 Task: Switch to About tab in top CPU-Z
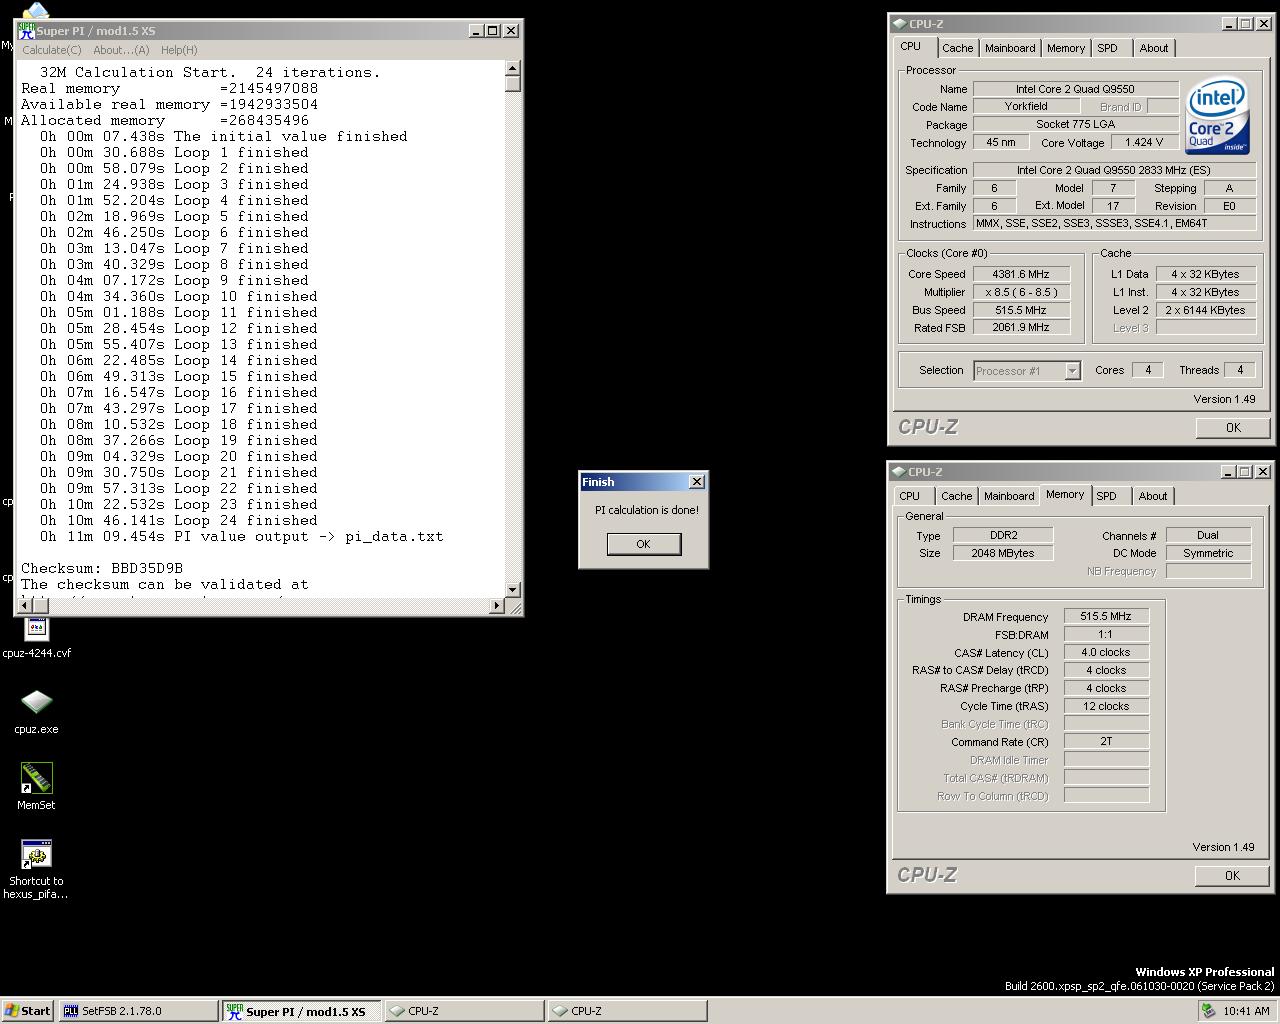(x=1153, y=48)
